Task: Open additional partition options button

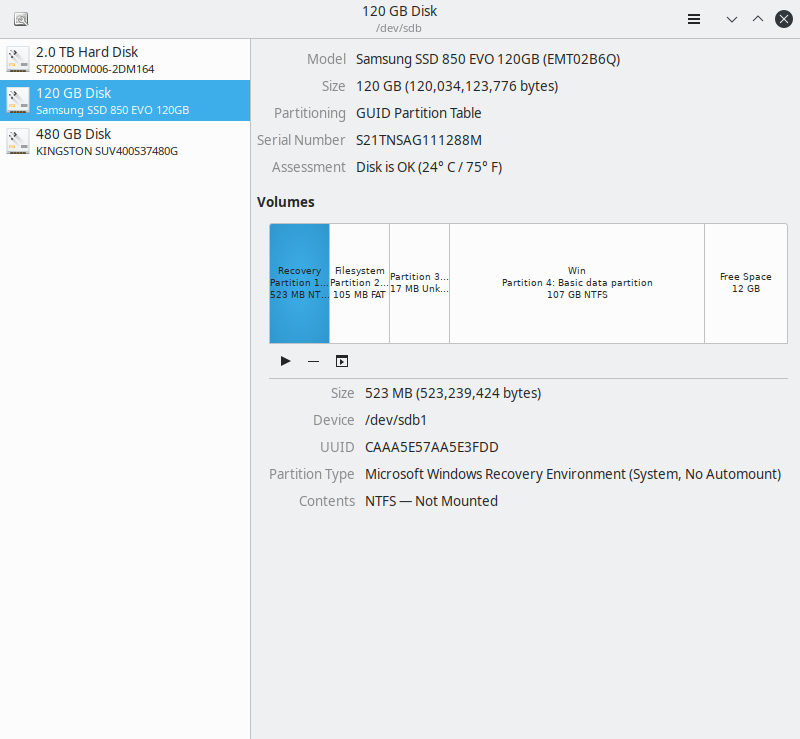Action: click(342, 361)
